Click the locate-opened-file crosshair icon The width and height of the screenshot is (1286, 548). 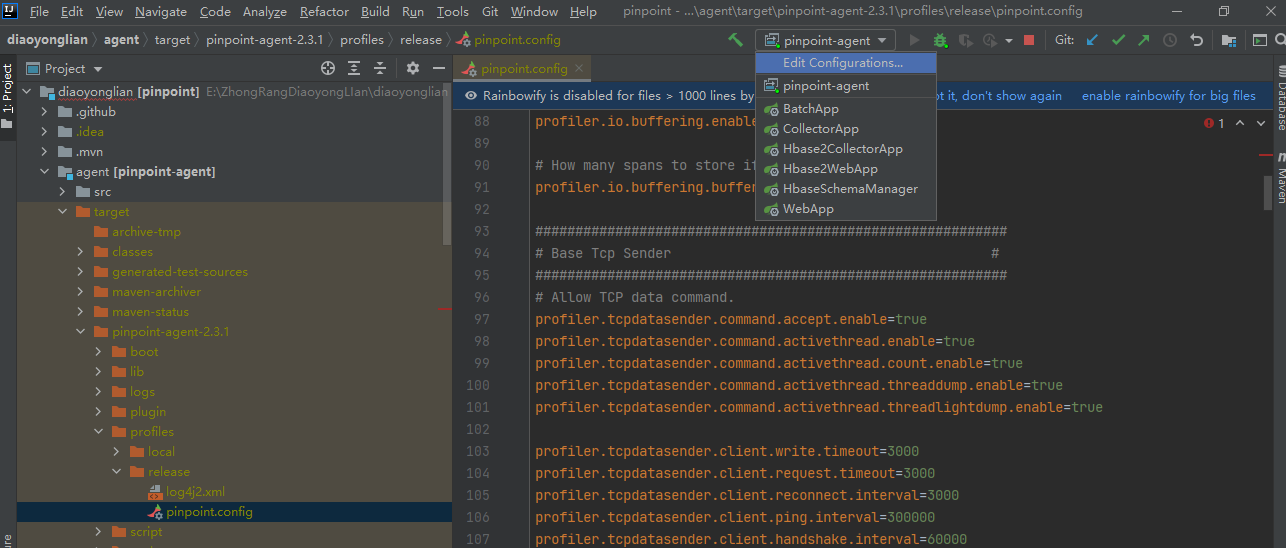click(x=328, y=68)
